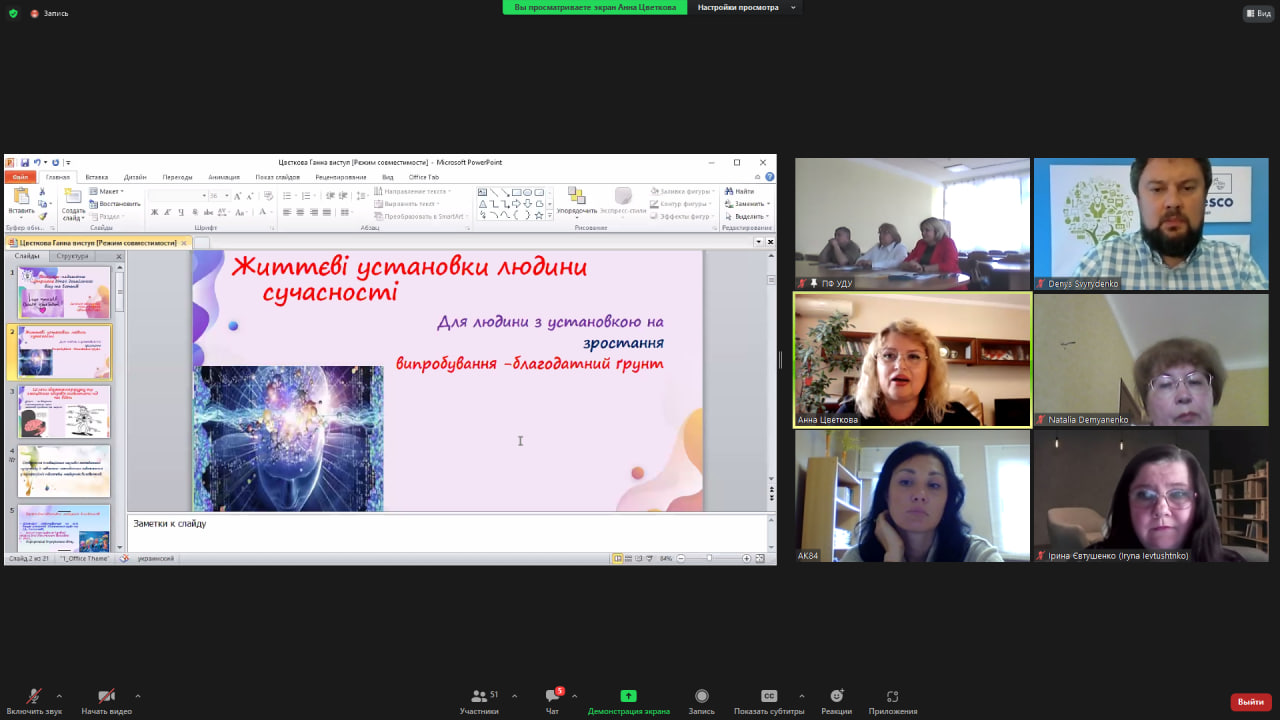Expand the Настройки просмотра dropdown
The width and height of the screenshot is (1280, 720).
744,7
